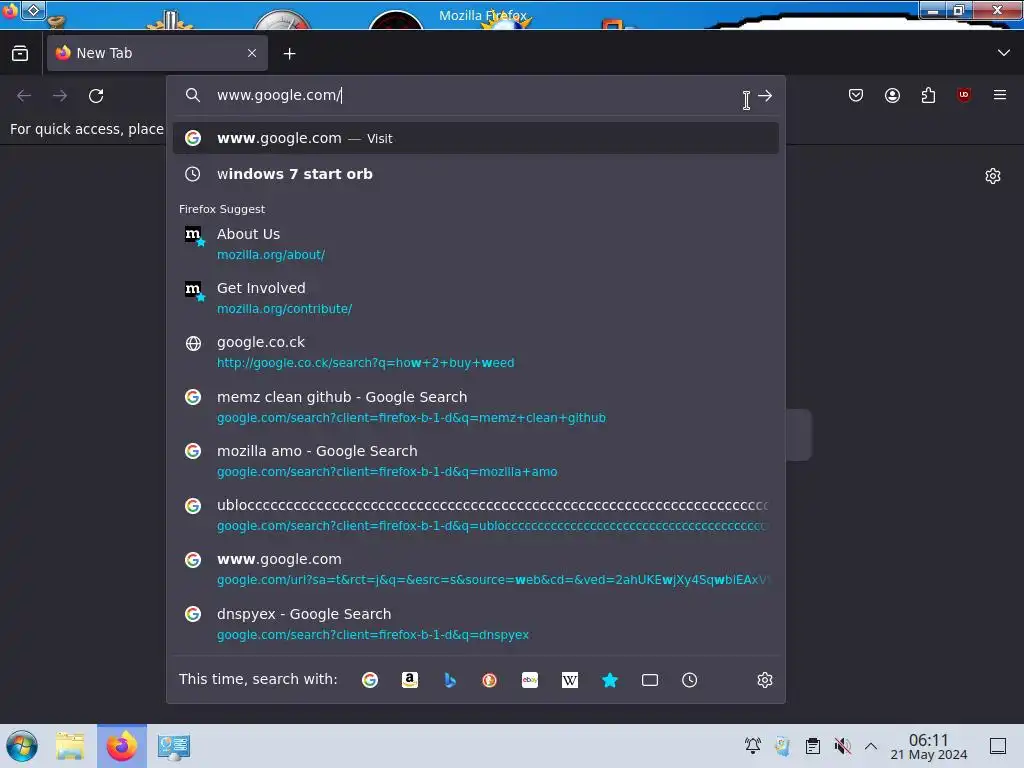Close the New Tab tab
Screen dimensions: 1024x768
(x=252, y=53)
